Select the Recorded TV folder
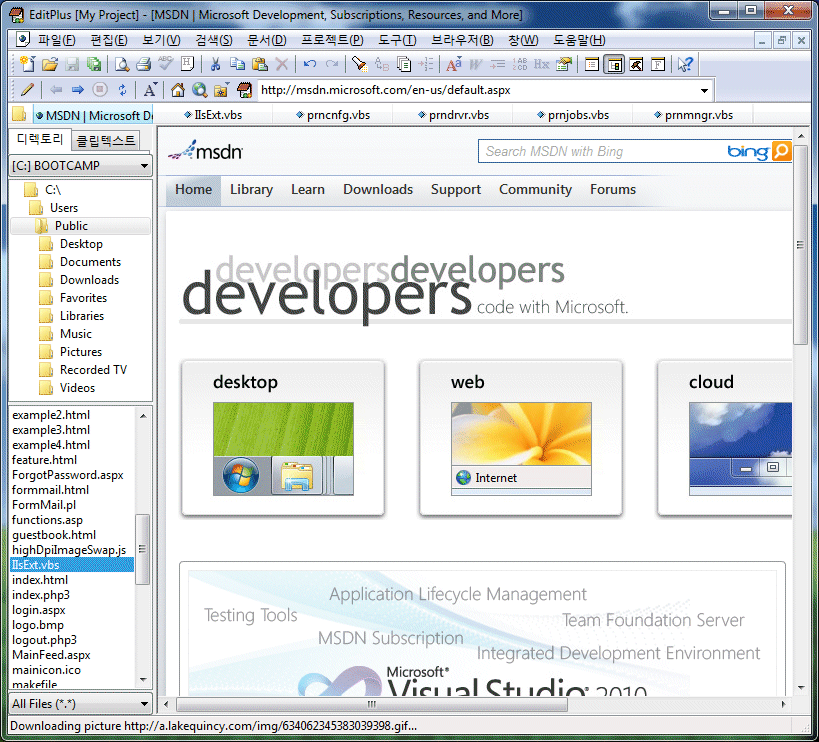 (x=93, y=370)
